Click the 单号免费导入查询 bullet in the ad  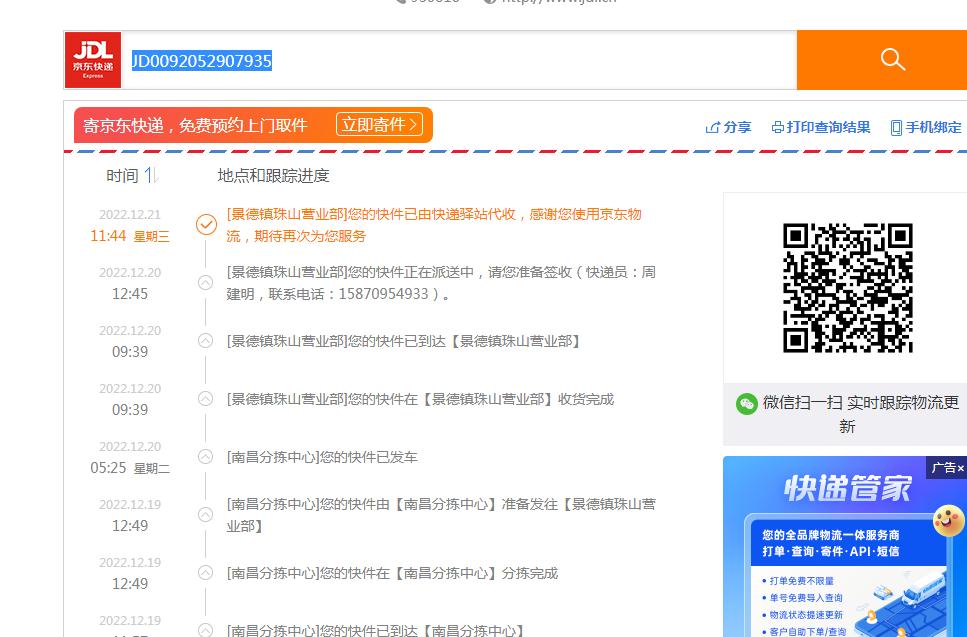[x=805, y=598]
